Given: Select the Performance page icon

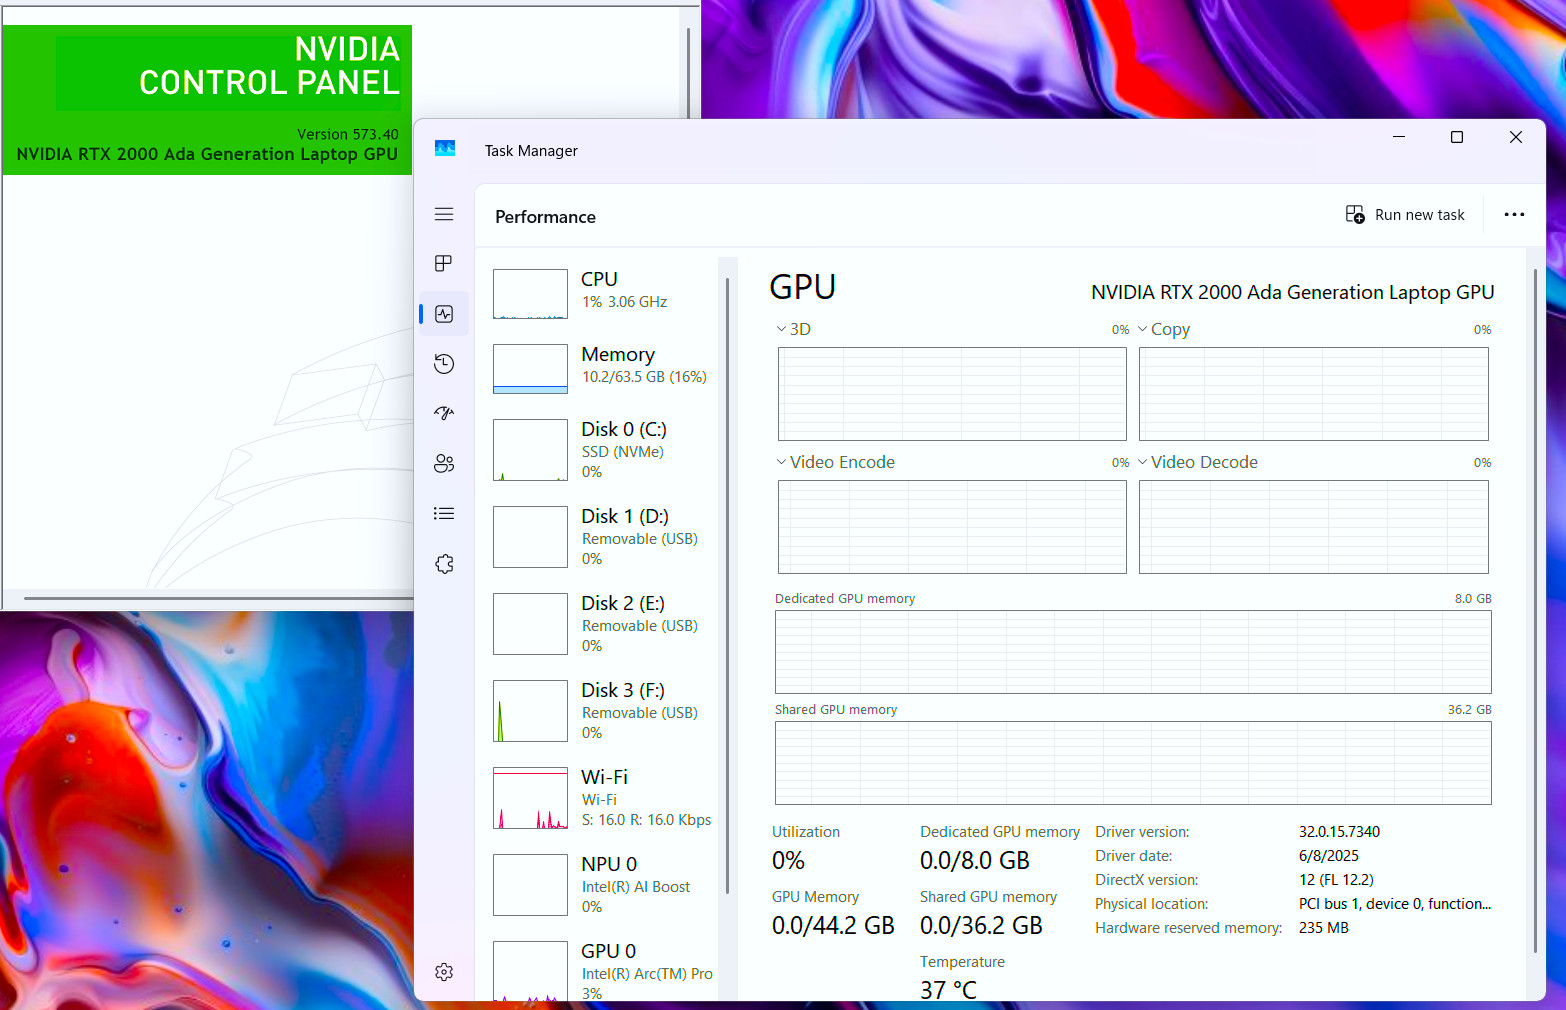Looking at the screenshot, I should click(x=444, y=314).
